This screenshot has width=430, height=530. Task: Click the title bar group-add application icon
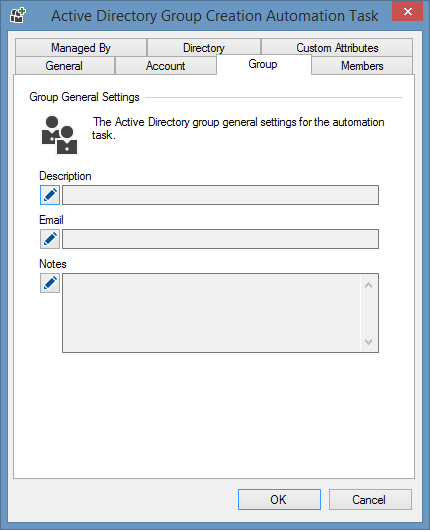[x=18, y=16]
